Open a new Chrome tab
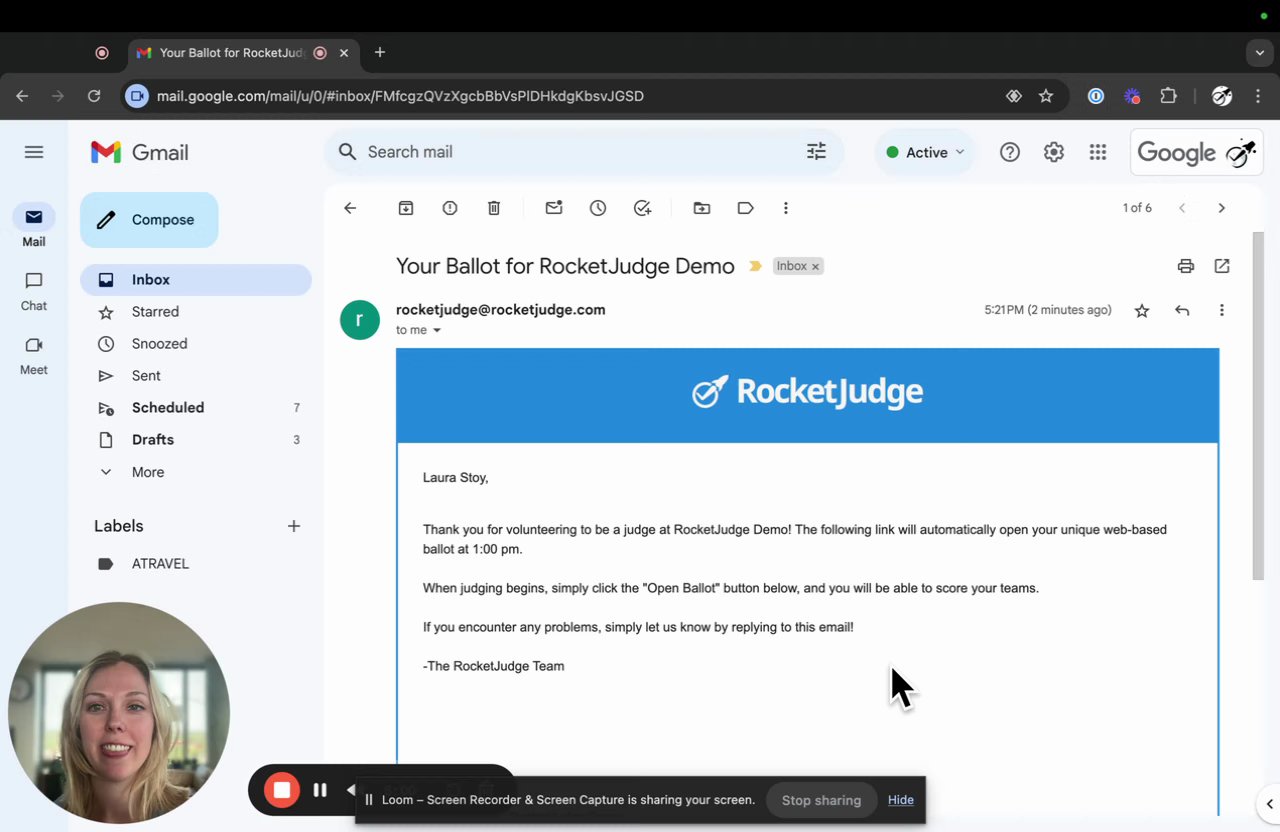Image resolution: width=1280 pixels, height=832 pixels. coord(380,53)
